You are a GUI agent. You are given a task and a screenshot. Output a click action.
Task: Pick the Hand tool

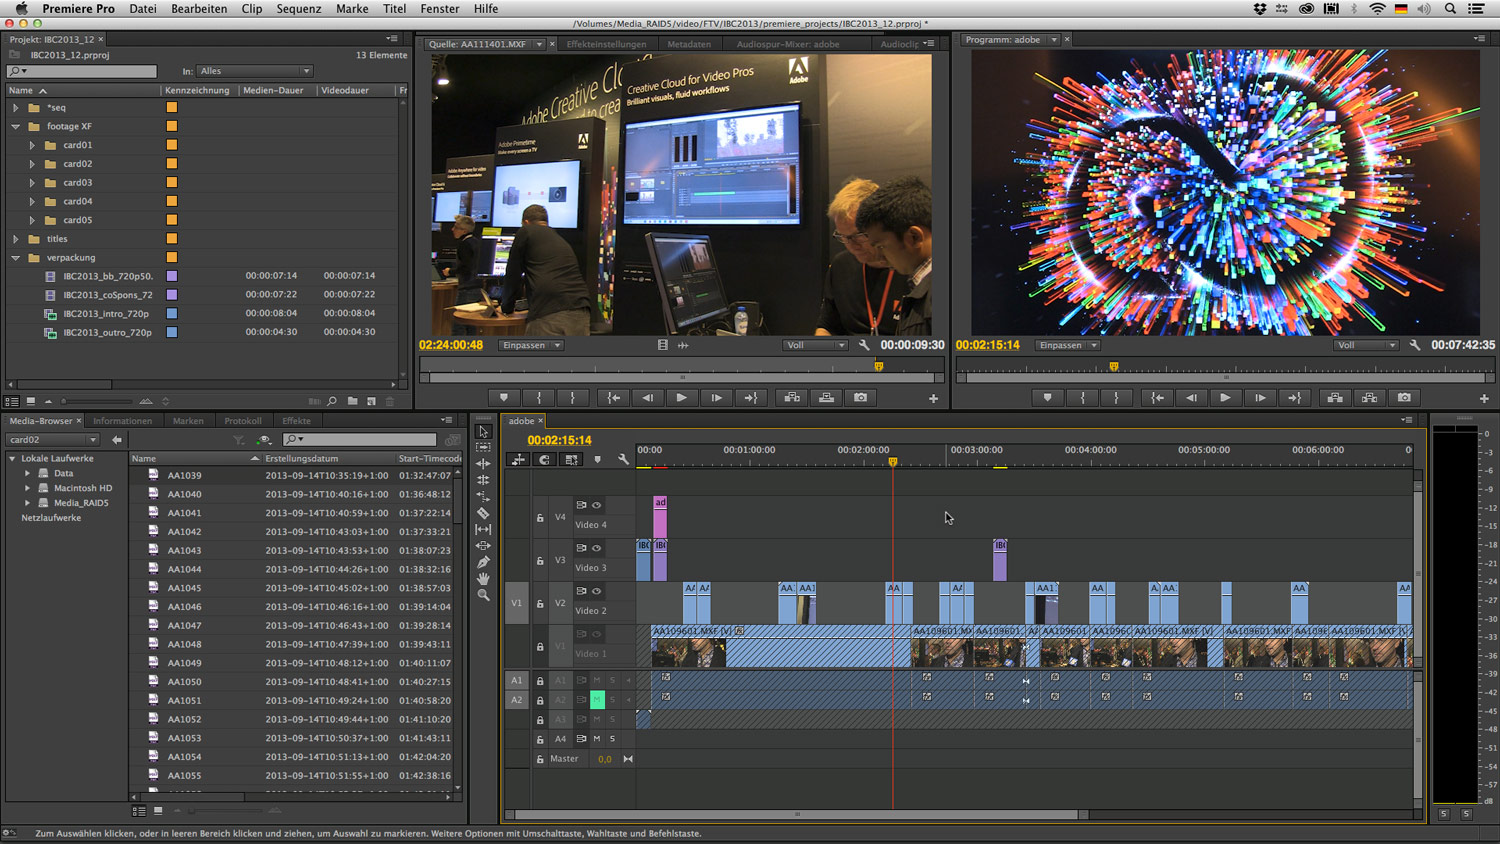[483, 578]
